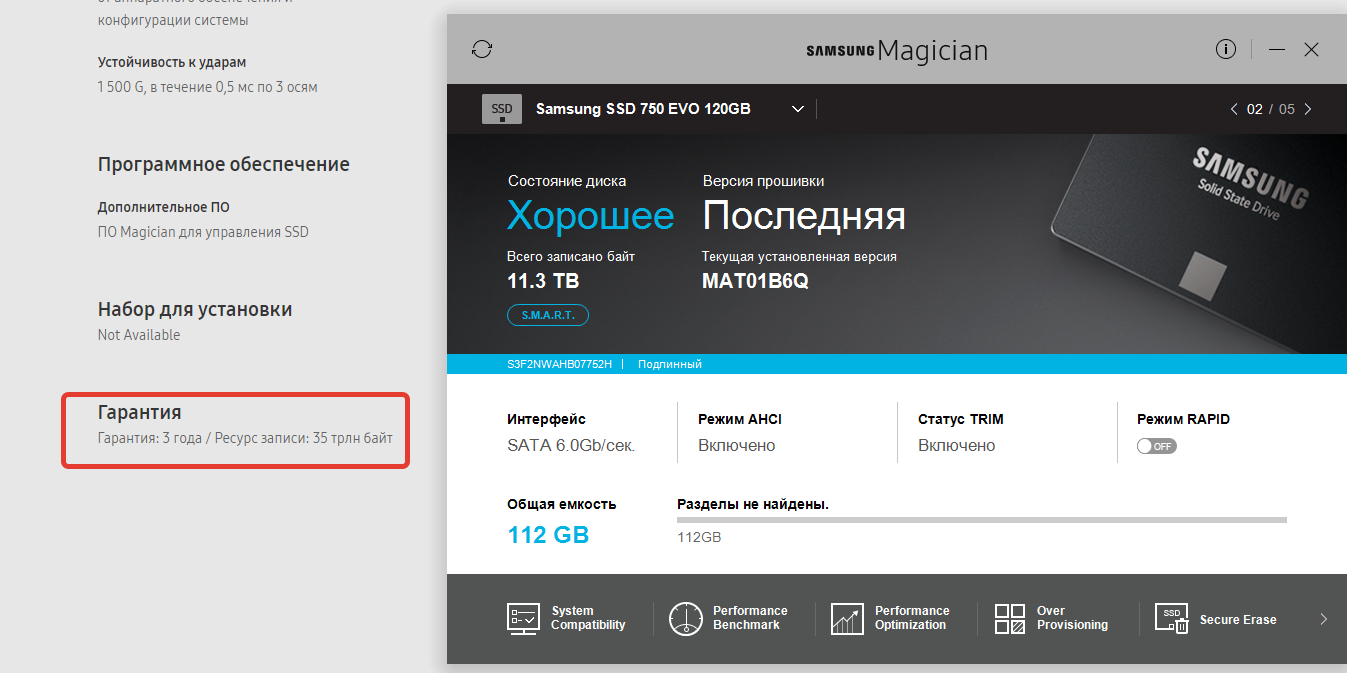Viewport: 1347px width, 673px height.
Task: Click serial number S3F2NWAHB07752H
Action: click(559, 364)
